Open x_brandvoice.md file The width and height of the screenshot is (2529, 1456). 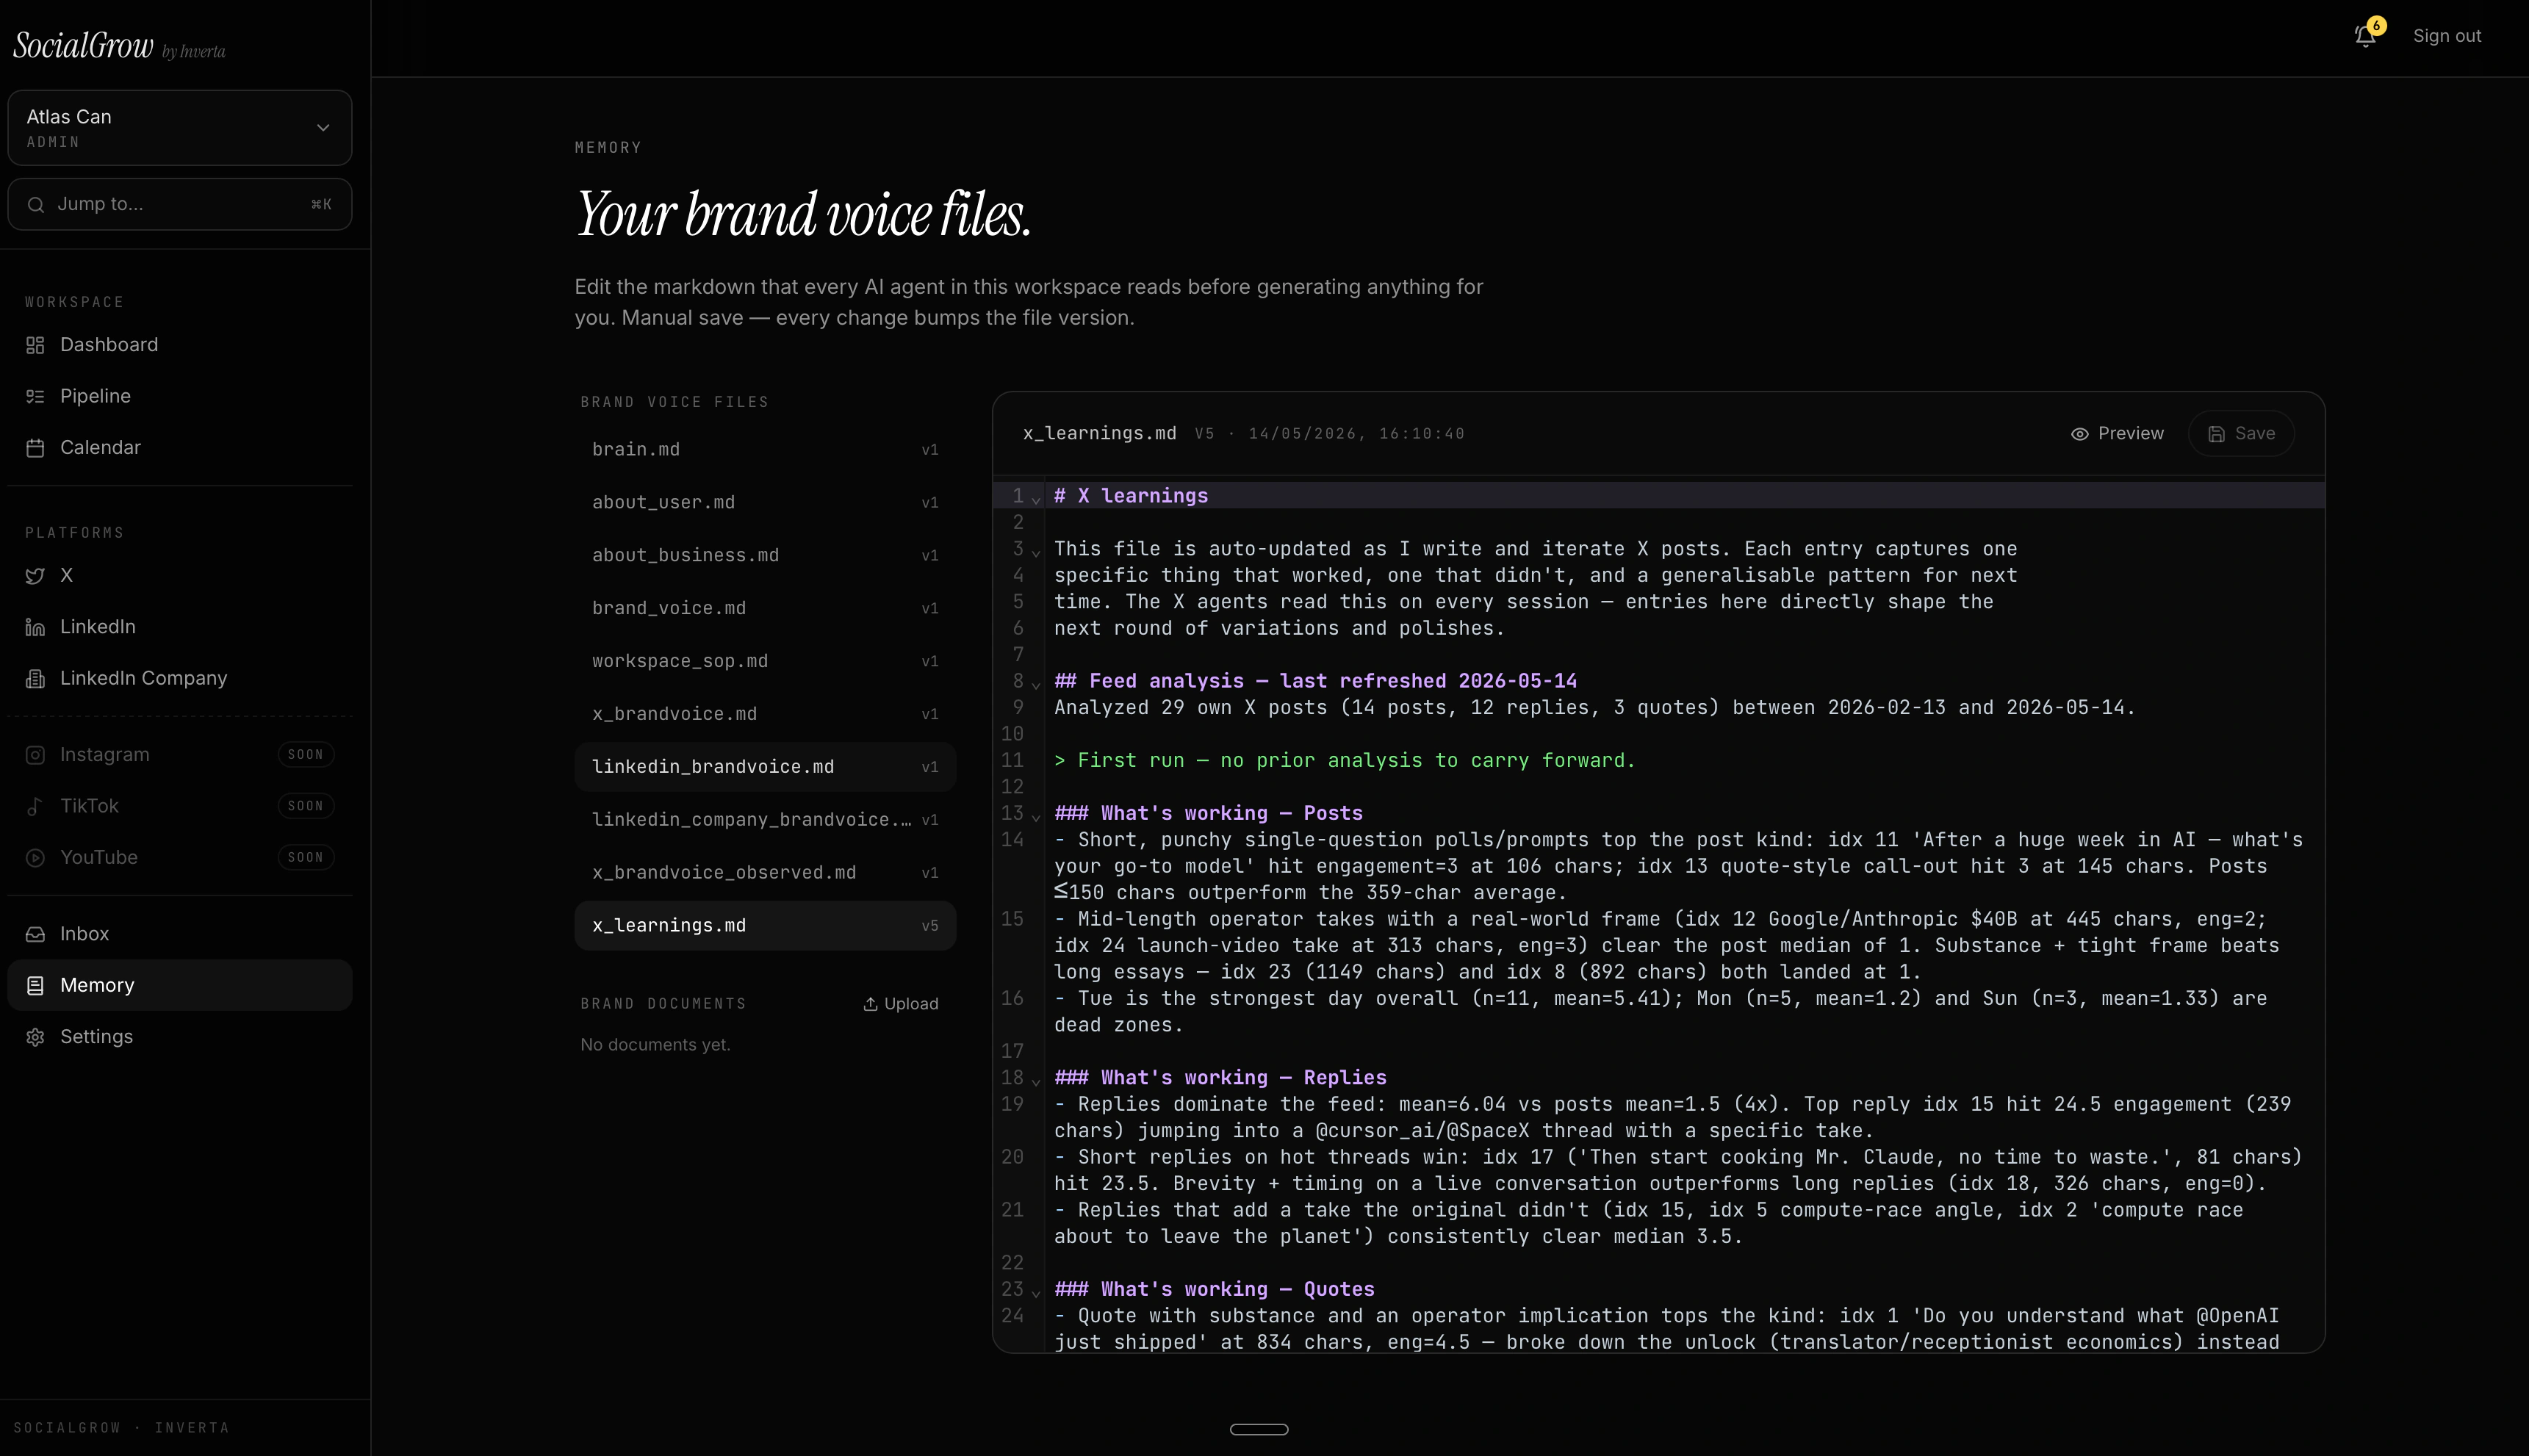coord(765,715)
